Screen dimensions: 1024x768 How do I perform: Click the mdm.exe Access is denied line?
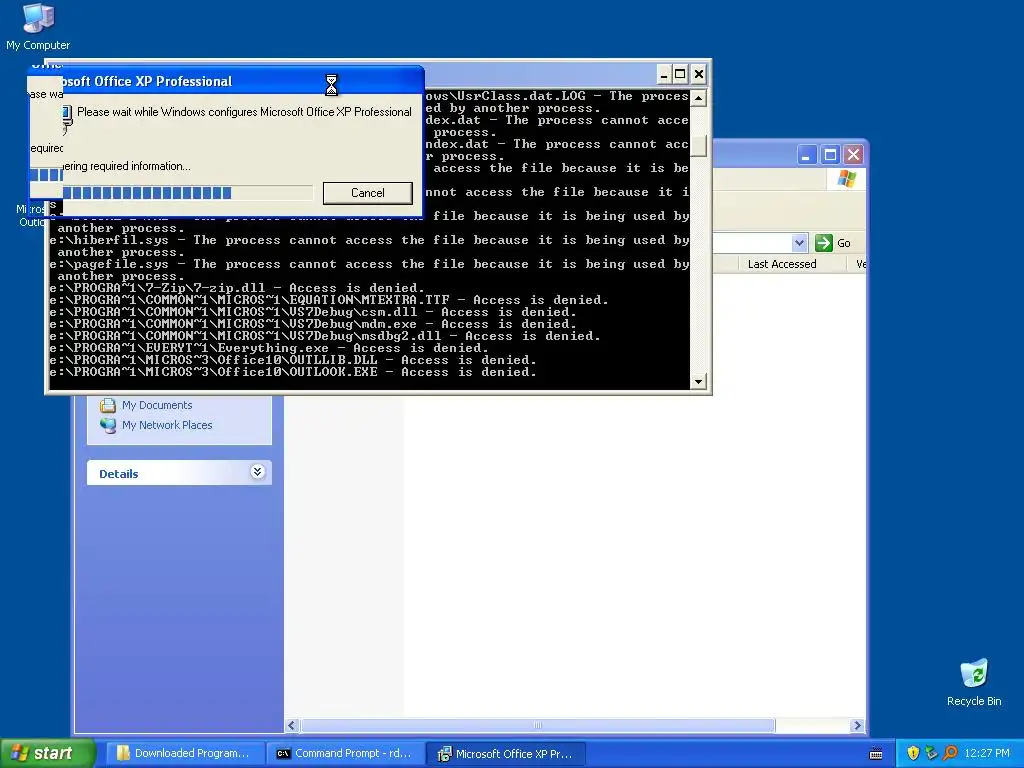313,324
